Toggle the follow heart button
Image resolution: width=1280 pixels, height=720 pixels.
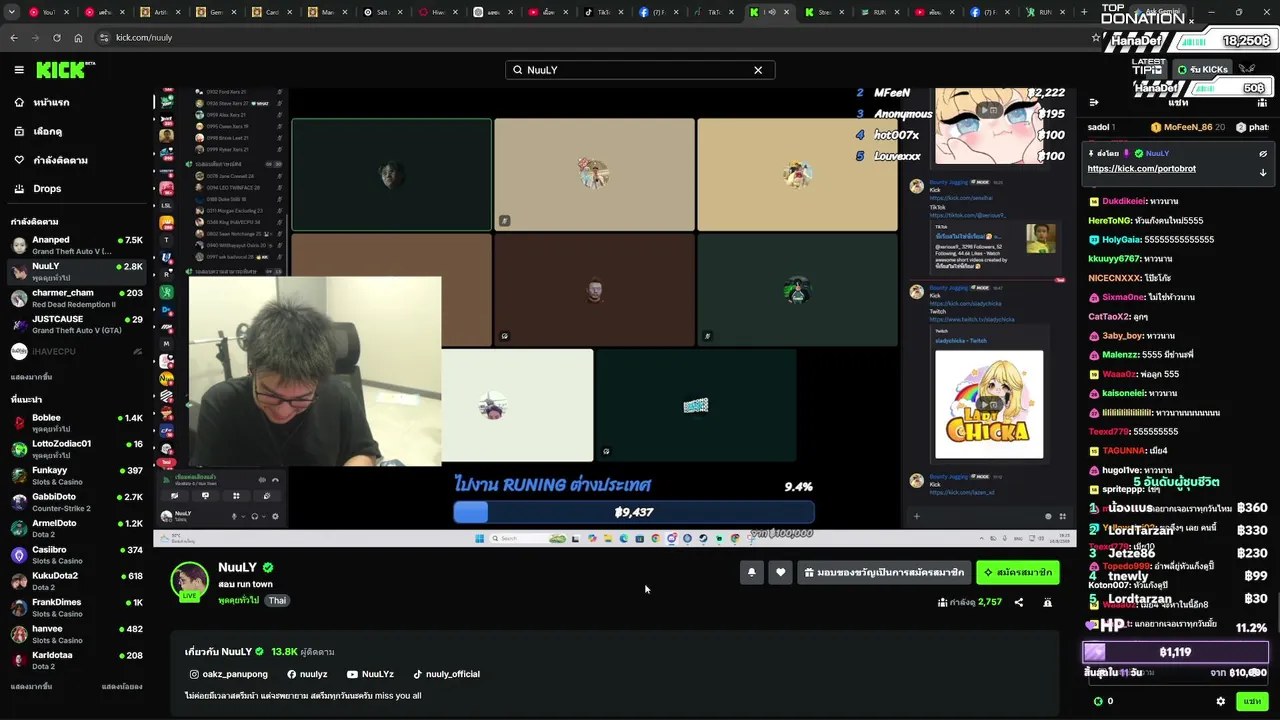coord(781,573)
